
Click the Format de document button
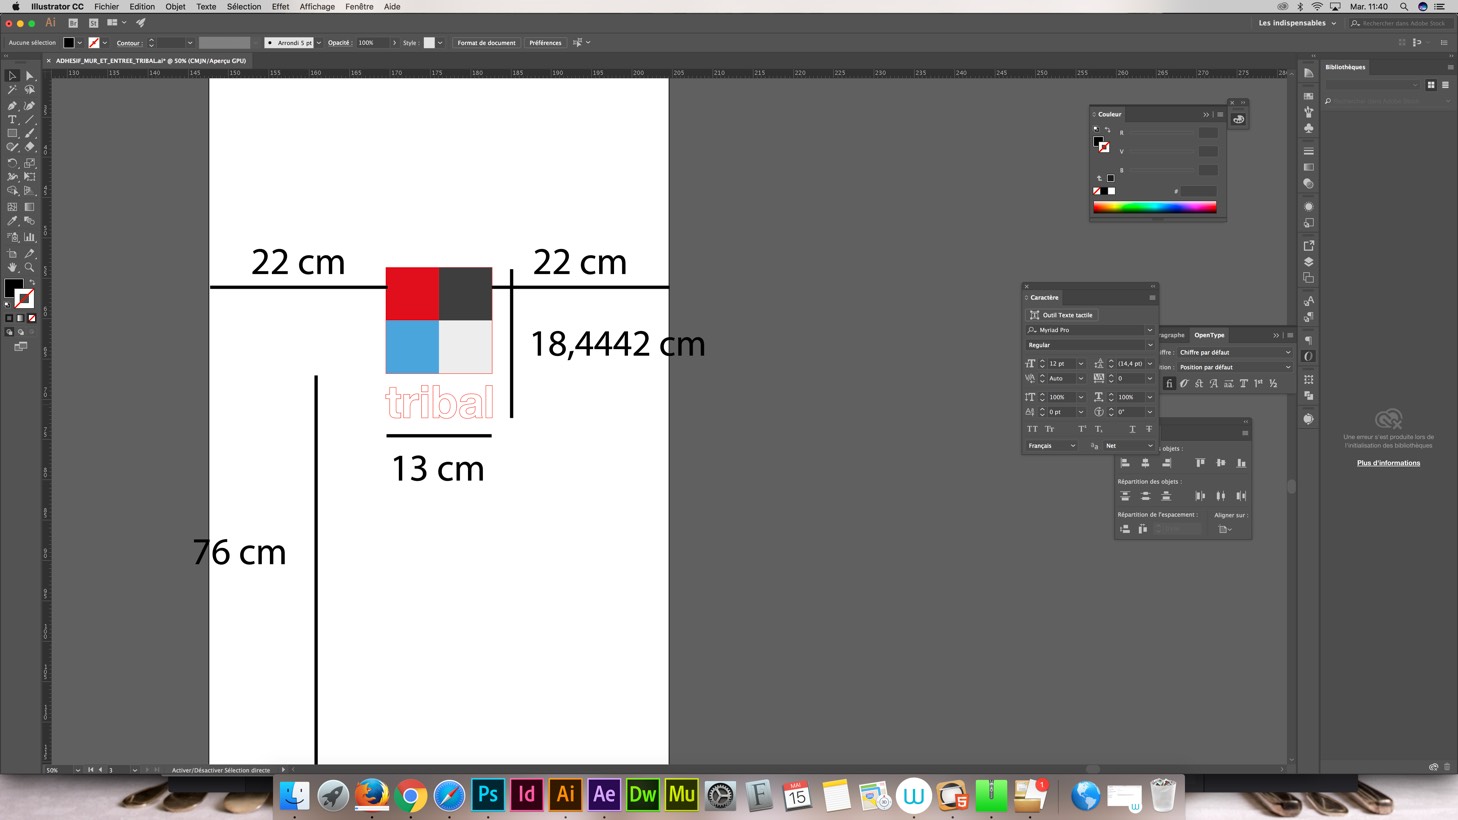(486, 43)
